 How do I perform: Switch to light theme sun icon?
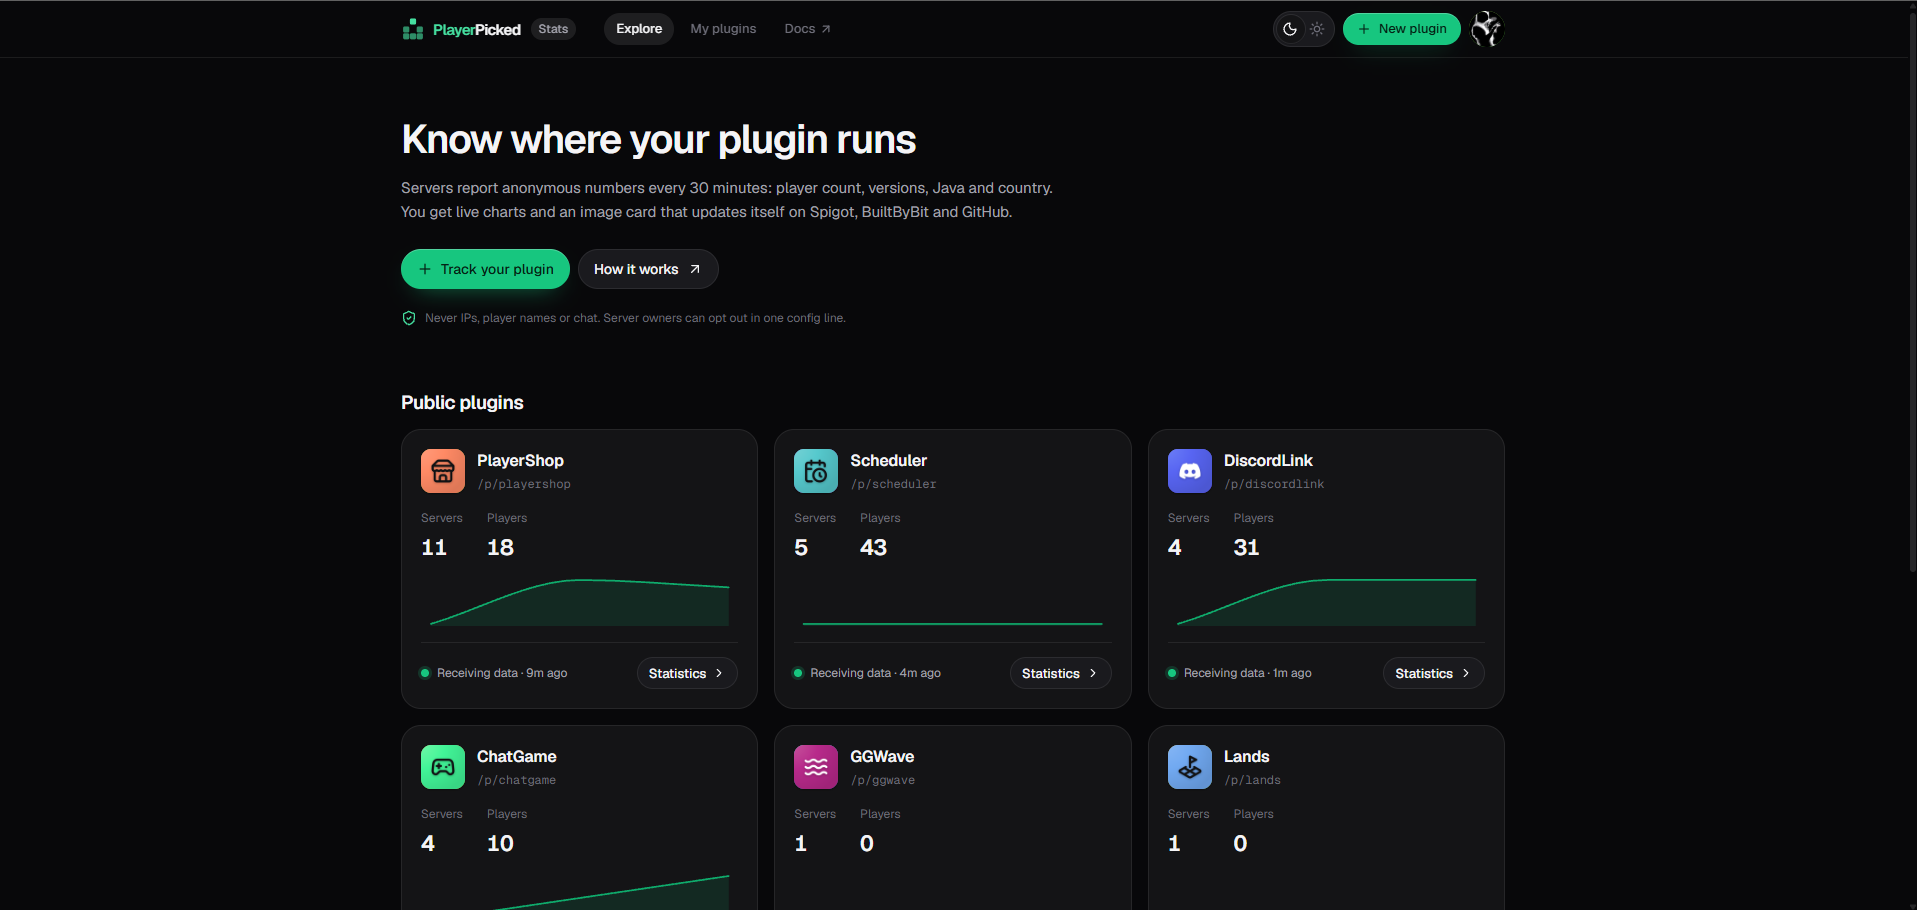point(1317,29)
